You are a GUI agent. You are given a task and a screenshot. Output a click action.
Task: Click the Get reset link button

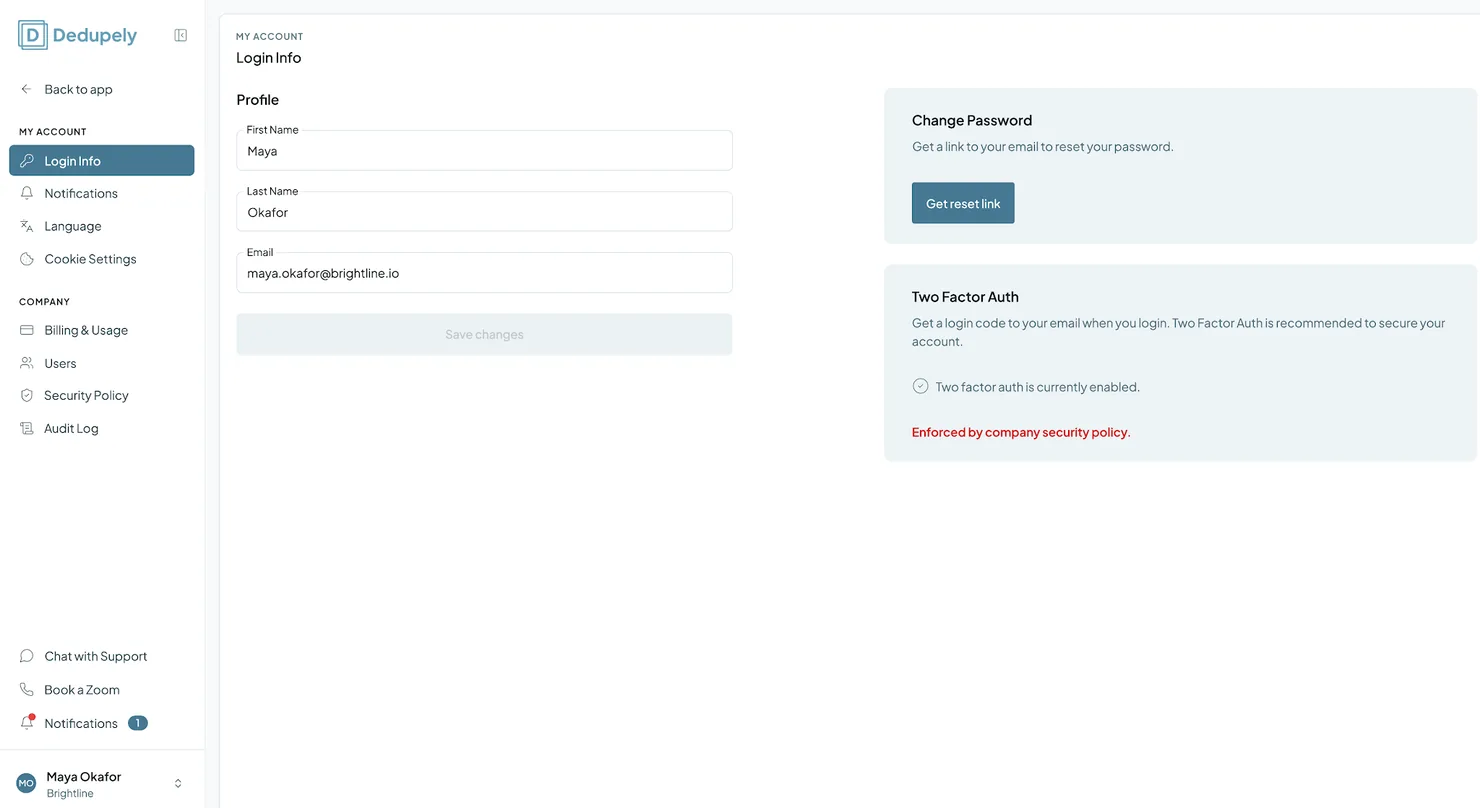[x=963, y=203]
